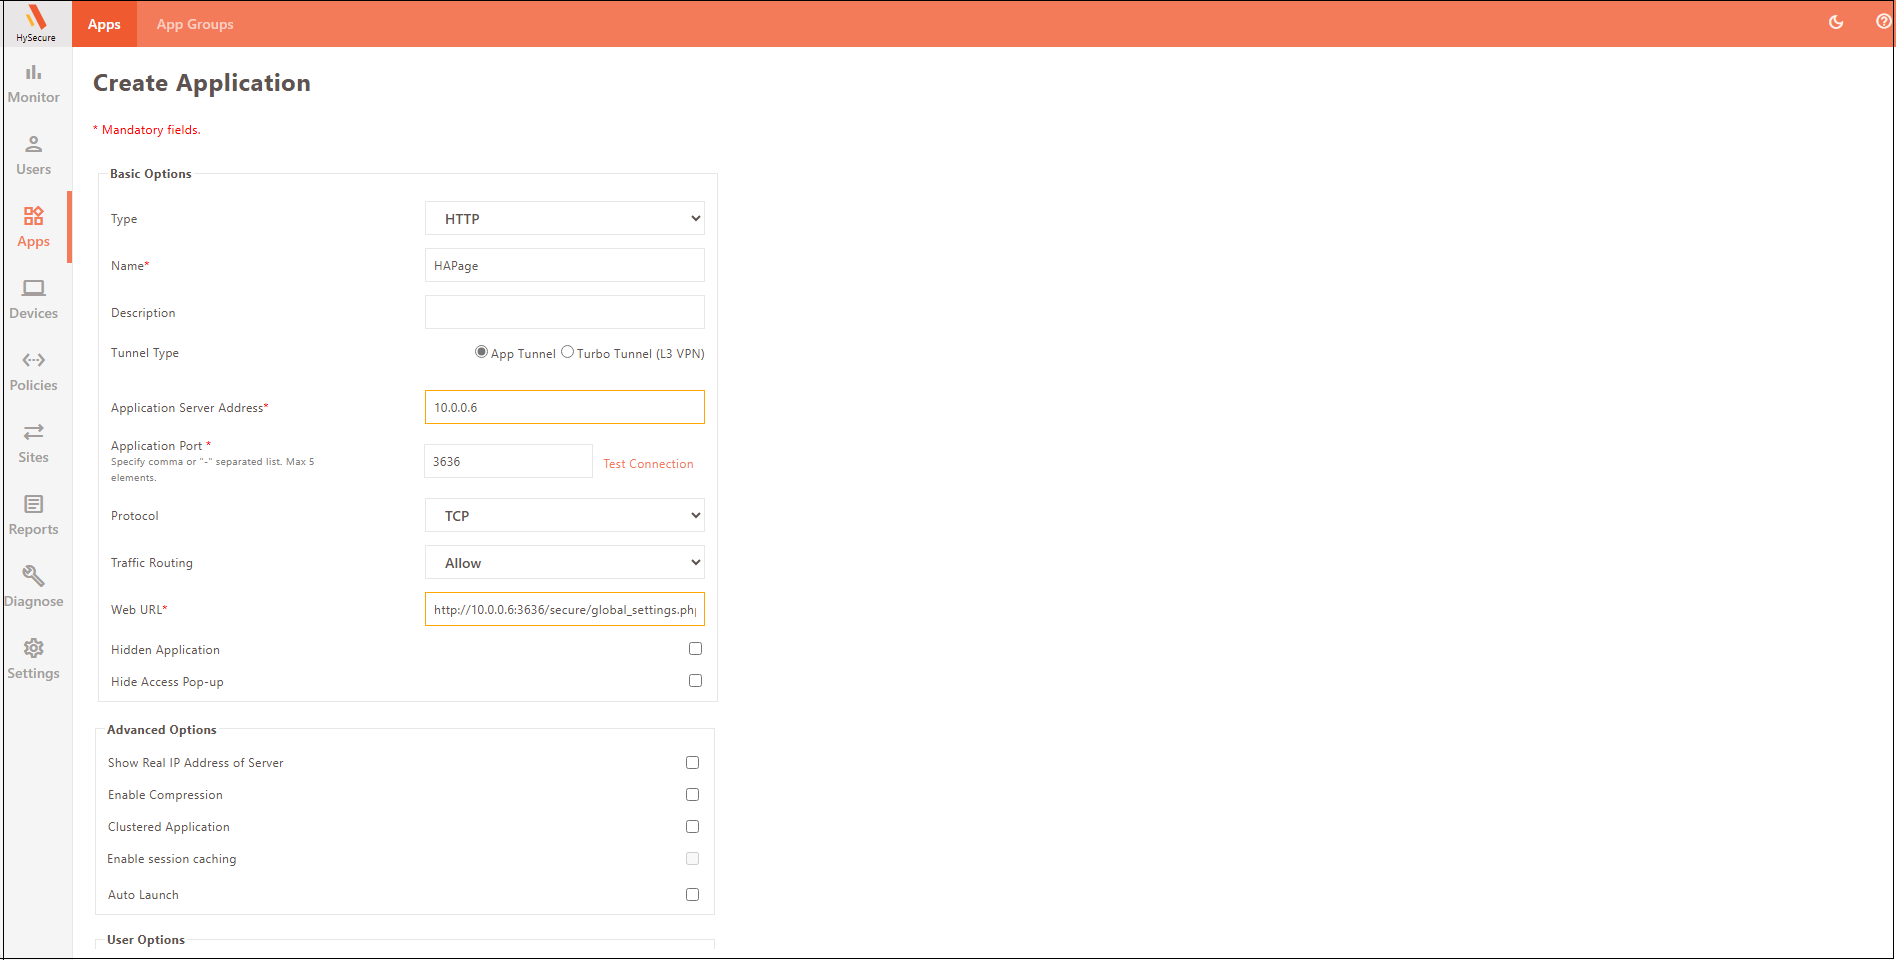Select Turbo Tunnel (L3 VPN) radio button
The width and height of the screenshot is (1896, 960).
coord(568,352)
